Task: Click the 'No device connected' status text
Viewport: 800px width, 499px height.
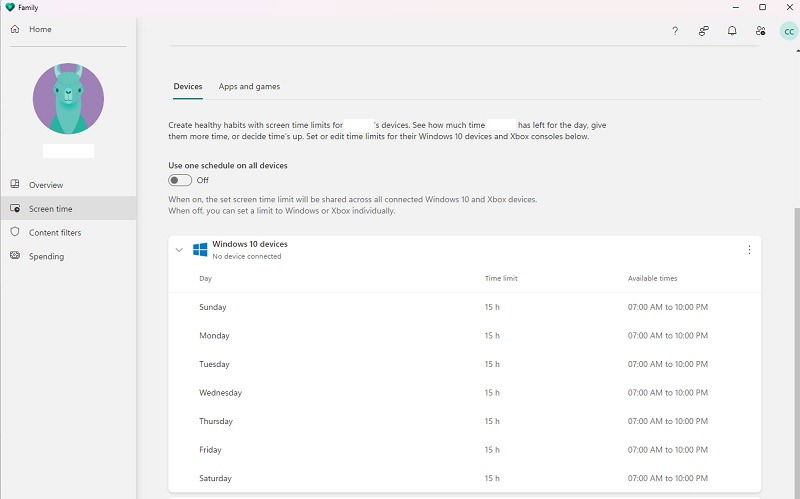Action: 246,256
